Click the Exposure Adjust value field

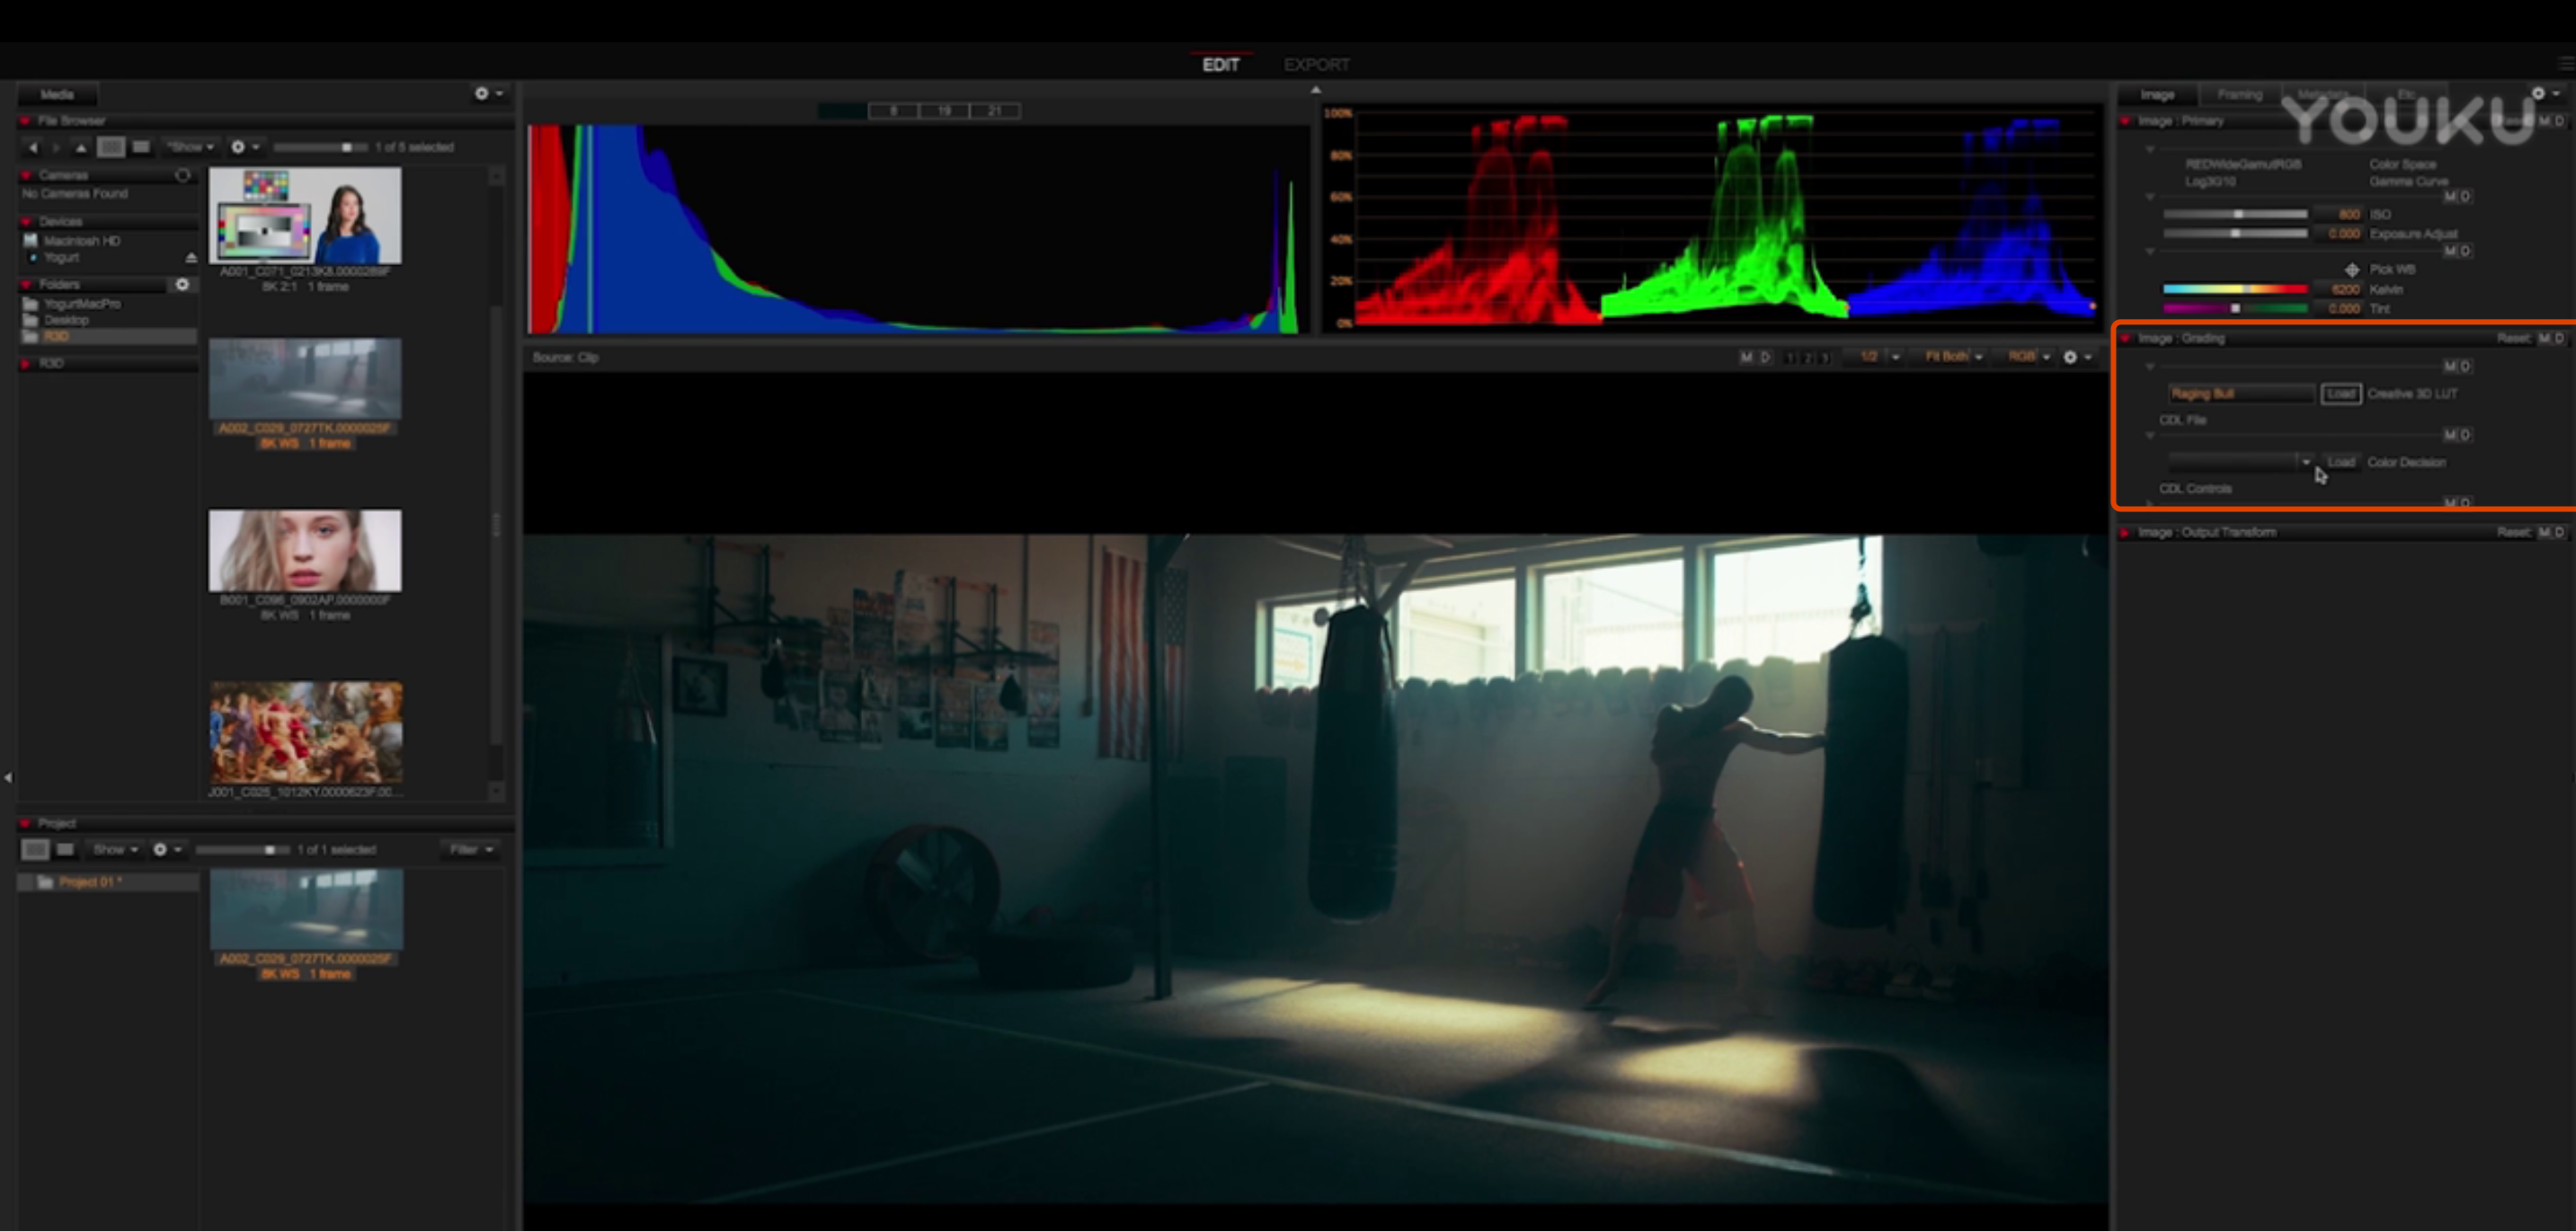(x=2339, y=234)
